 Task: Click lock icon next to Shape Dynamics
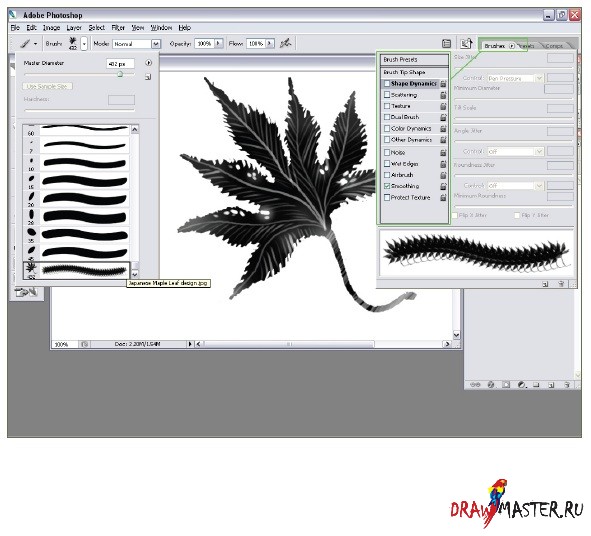(443, 84)
